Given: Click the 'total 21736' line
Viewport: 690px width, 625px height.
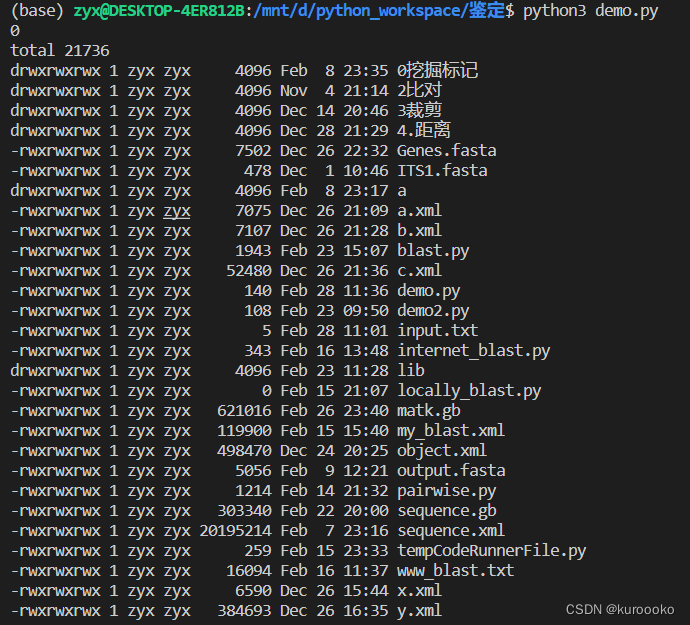Looking at the screenshot, I should 60,51.
